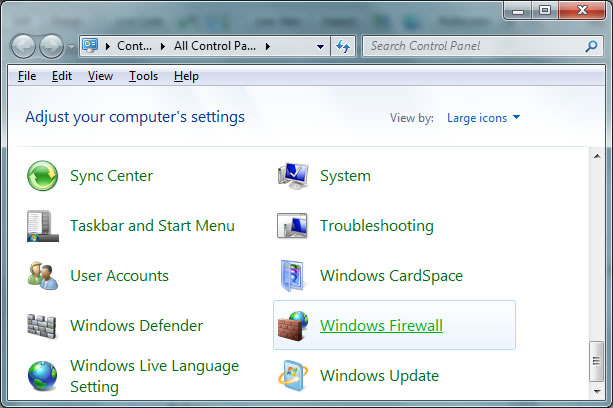Open the Edit menu
The height and width of the screenshot is (408, 613).
62,76
